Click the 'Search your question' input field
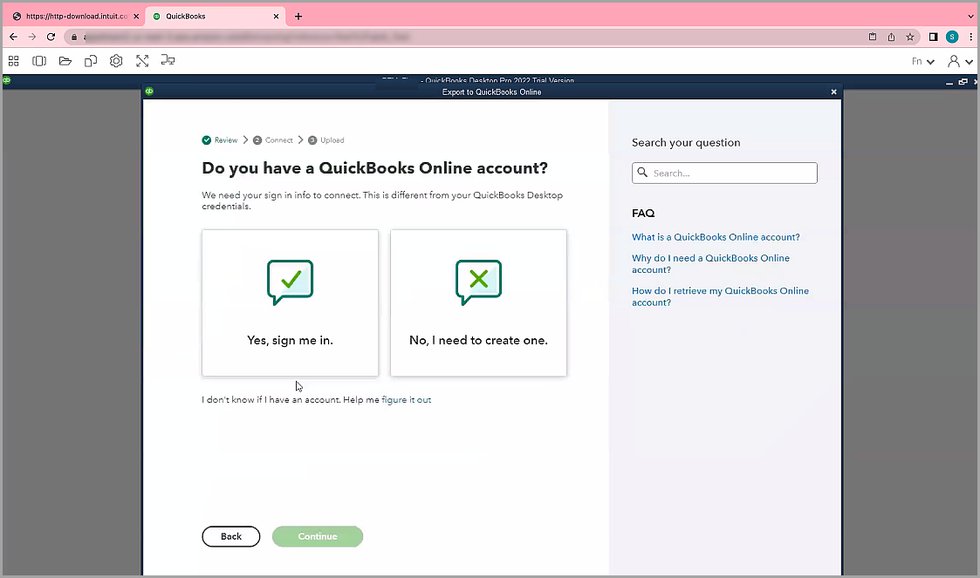Screen dimensions: 980x578 [724, 173]
